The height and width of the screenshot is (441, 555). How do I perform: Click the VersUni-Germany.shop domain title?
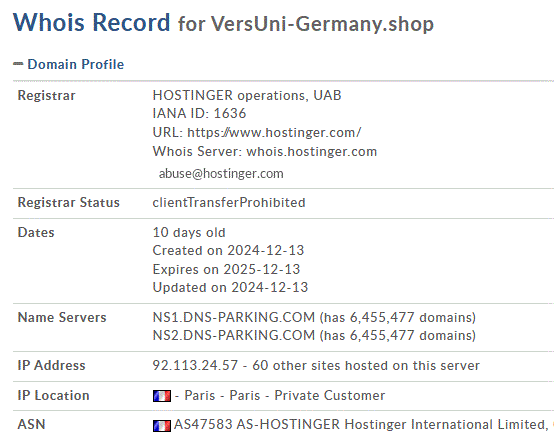click(x=322, y=24)
